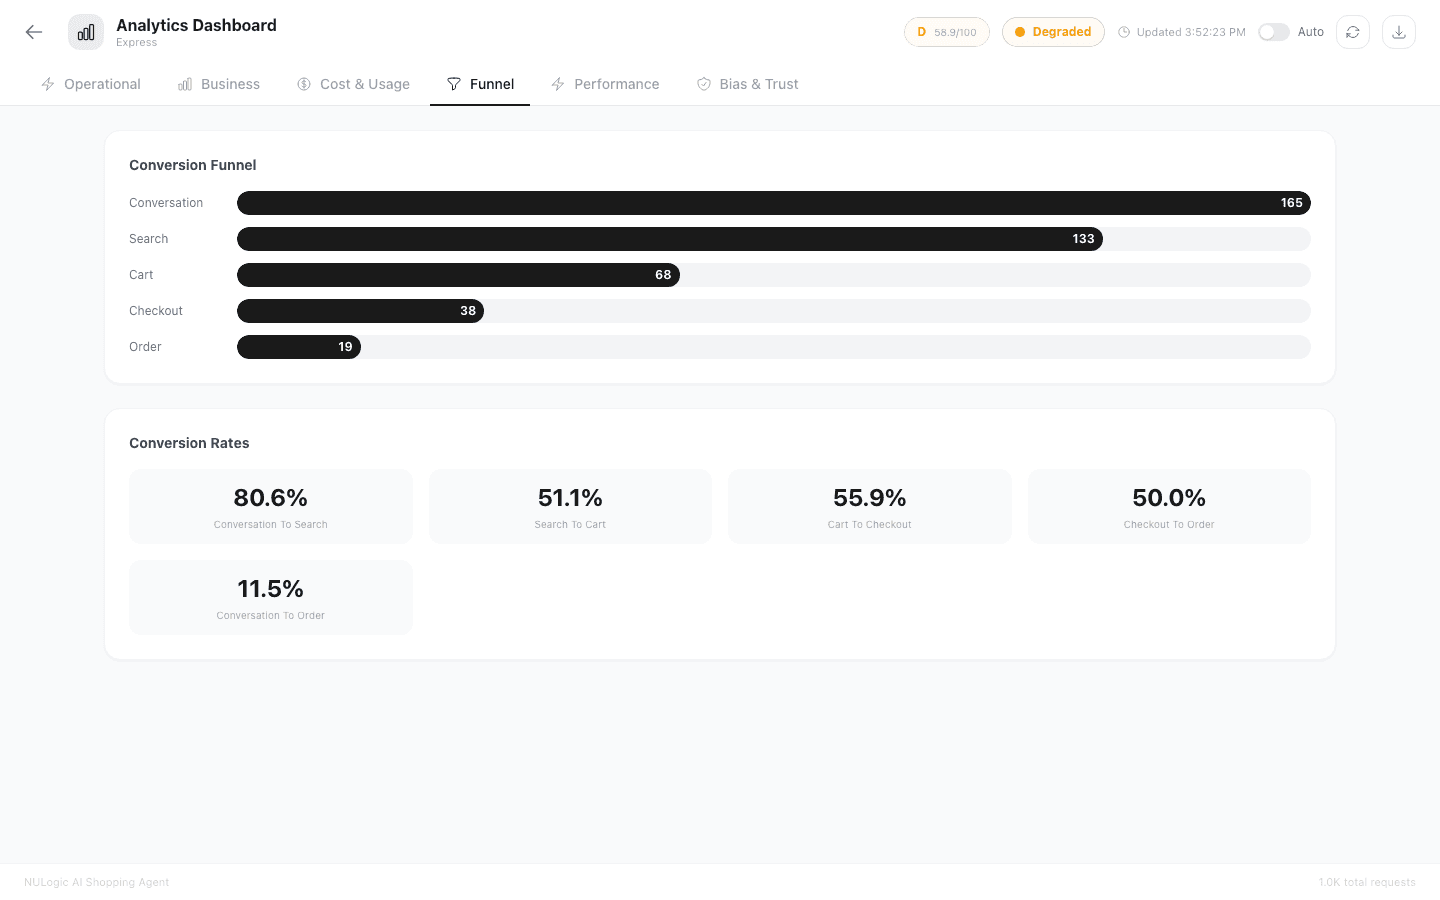
Task: Click the Degraded status badge
Action: point(1053,32)
